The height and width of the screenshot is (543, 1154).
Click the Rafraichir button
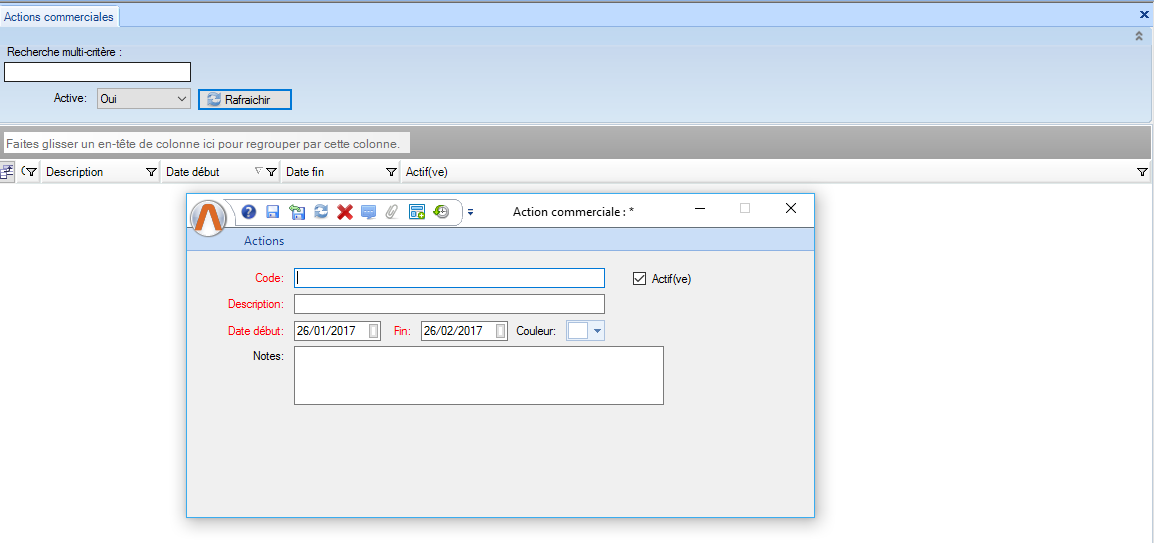(245, 99)
